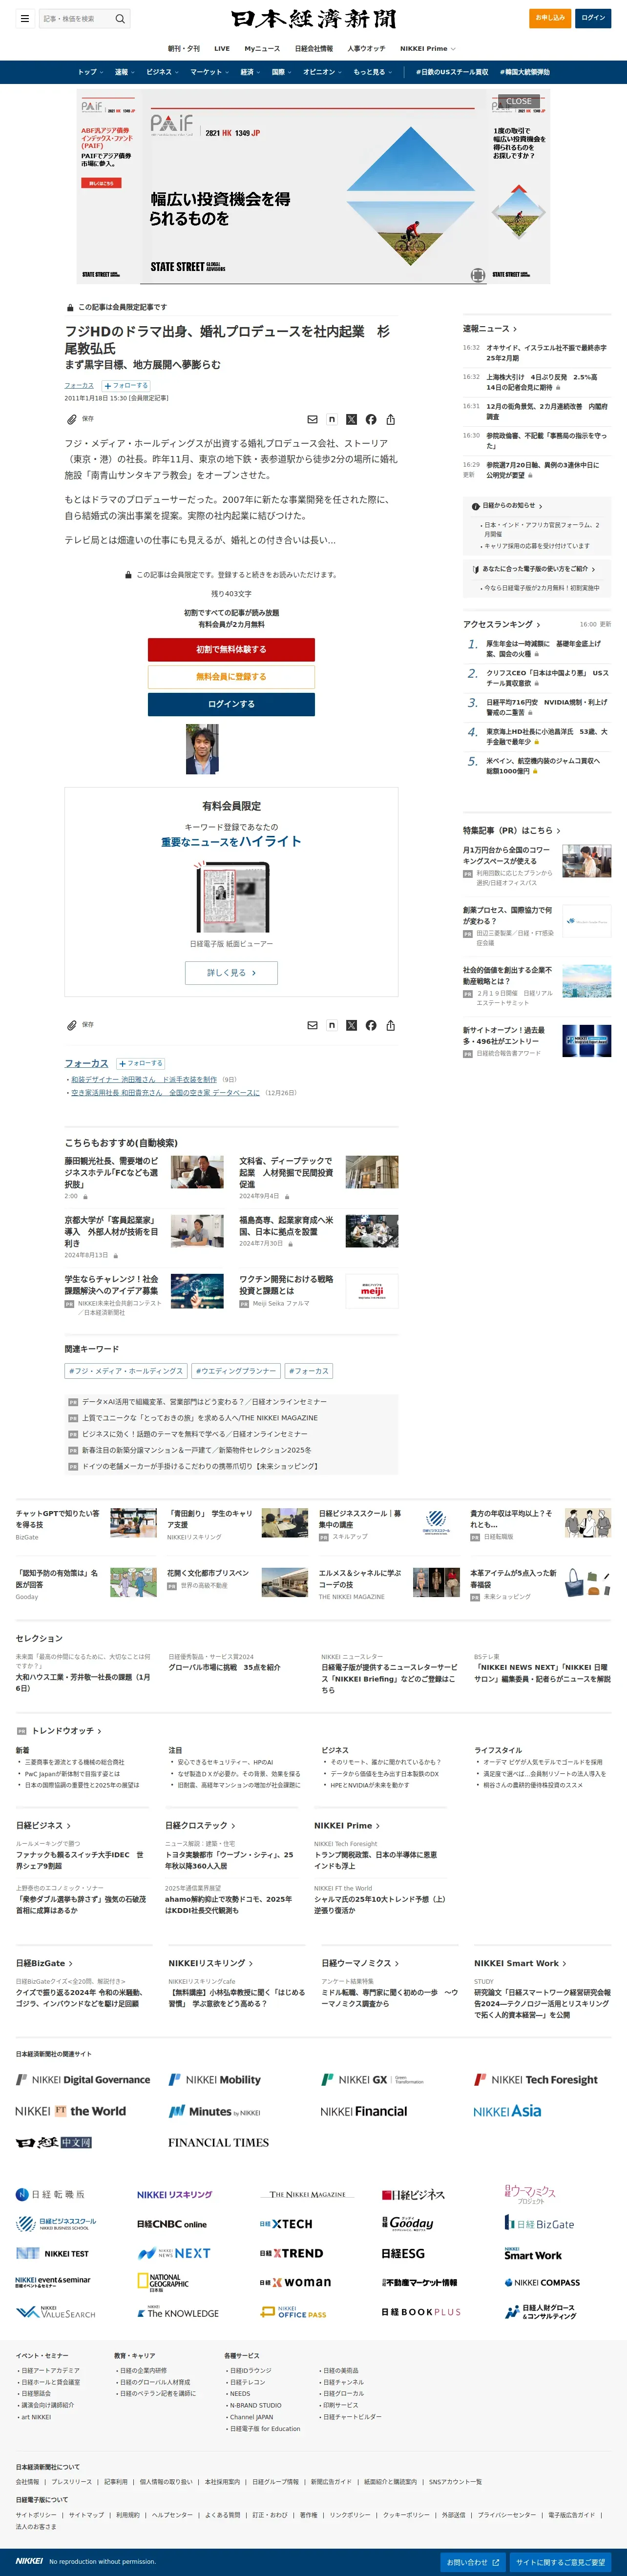Save article with top paperclip 保存 icon
Screen dimensions: 627x2576
point(80,419)
